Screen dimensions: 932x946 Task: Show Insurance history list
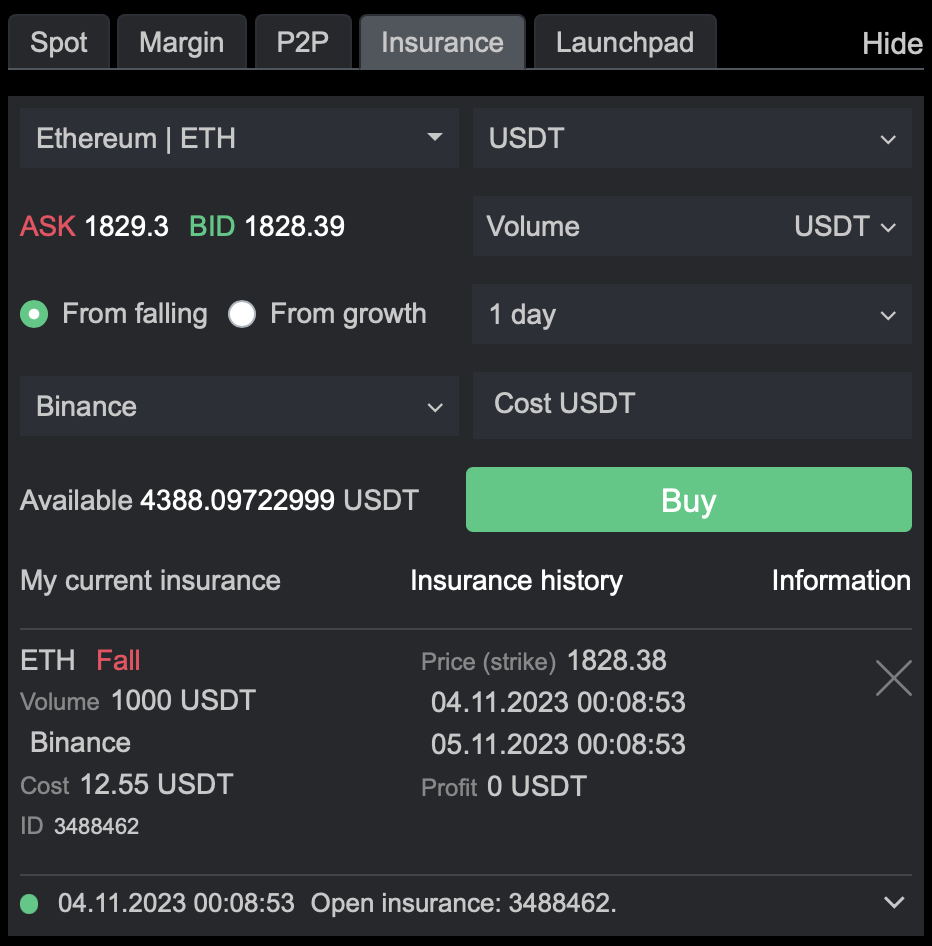516,581
